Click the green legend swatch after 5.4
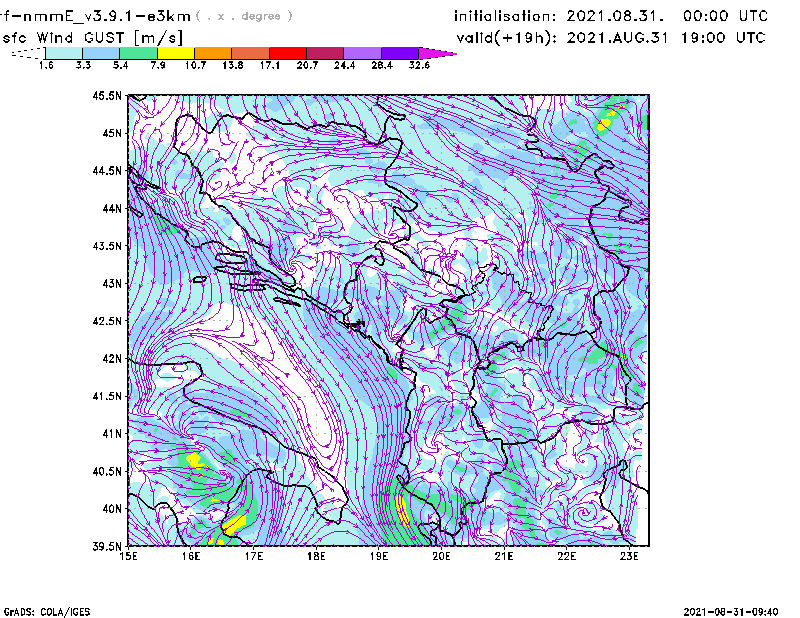The width and height of the screenshot is (800, 618). pyautogui.click(x=138, y=53)
